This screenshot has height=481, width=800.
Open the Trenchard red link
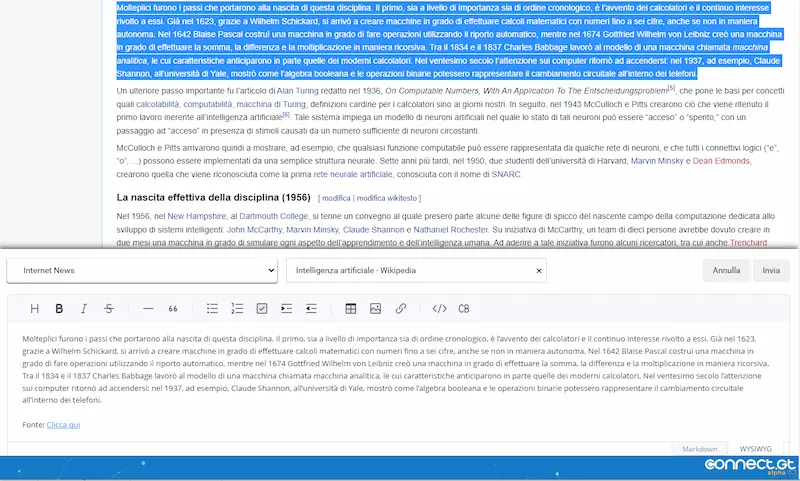(748, 243)
